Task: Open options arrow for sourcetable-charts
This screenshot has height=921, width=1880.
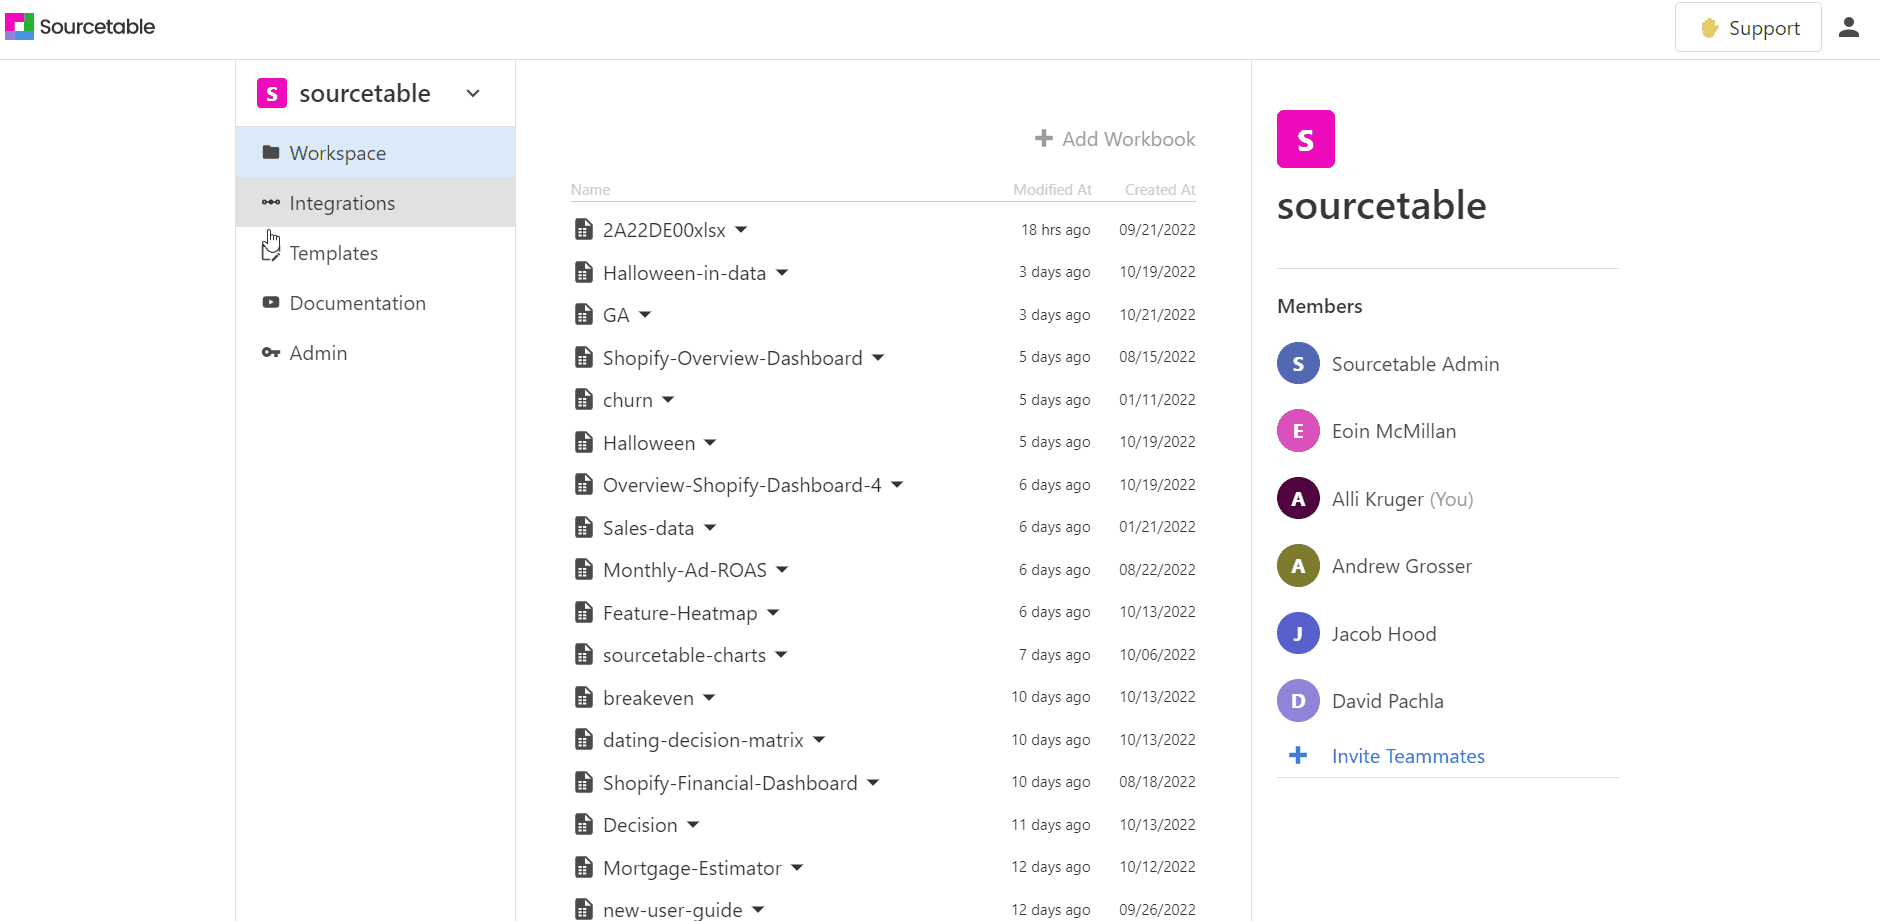Action: 781,654
